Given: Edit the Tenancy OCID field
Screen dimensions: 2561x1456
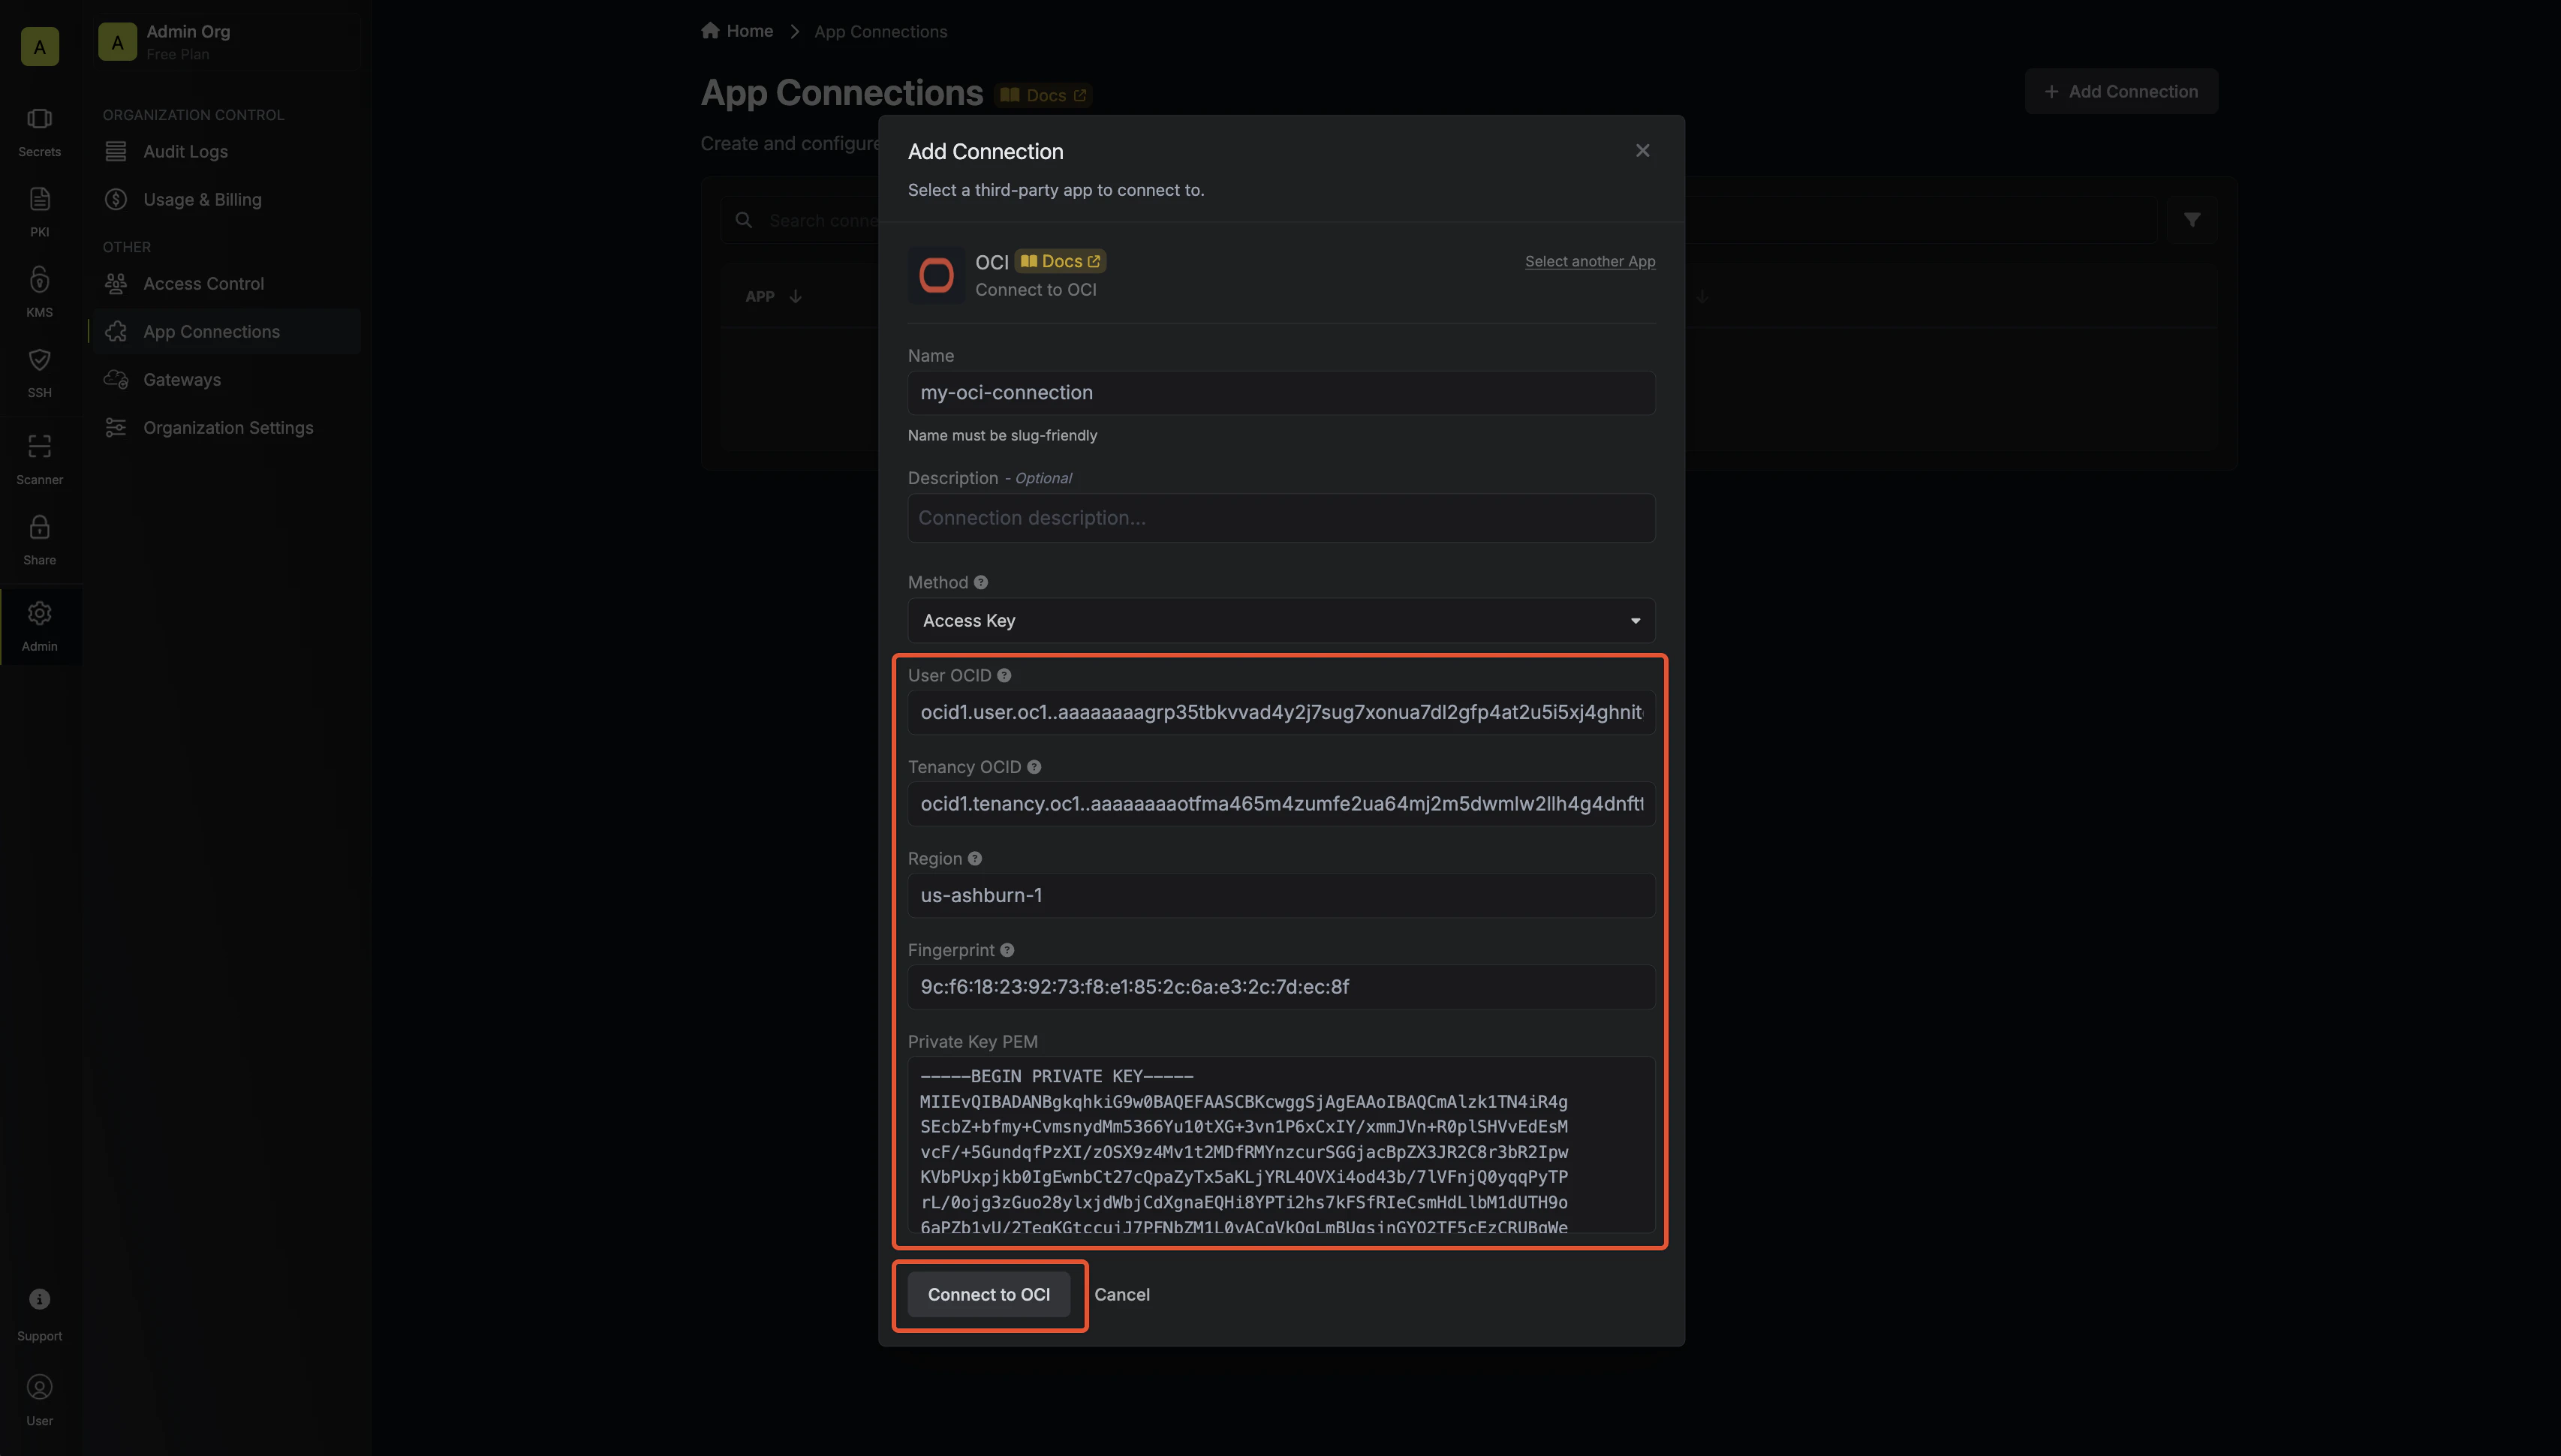Looking at the screenshot, I should (x=1280, y=804).
